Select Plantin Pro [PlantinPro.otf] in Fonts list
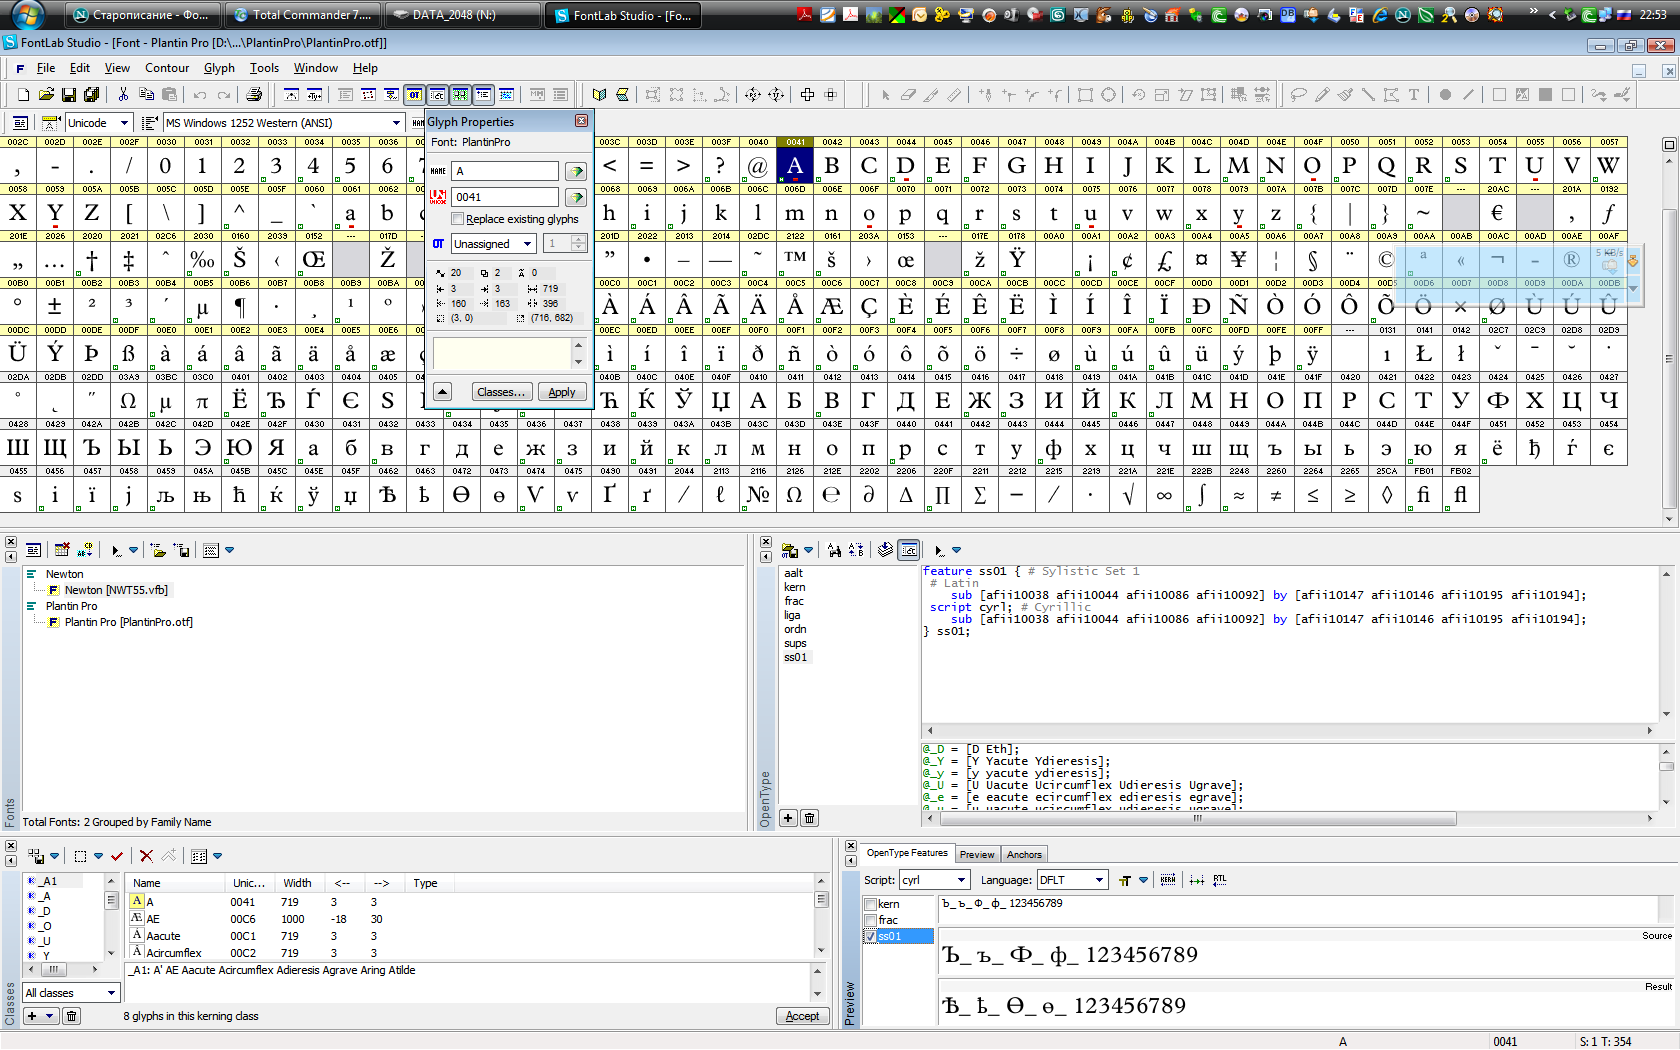 128,622
